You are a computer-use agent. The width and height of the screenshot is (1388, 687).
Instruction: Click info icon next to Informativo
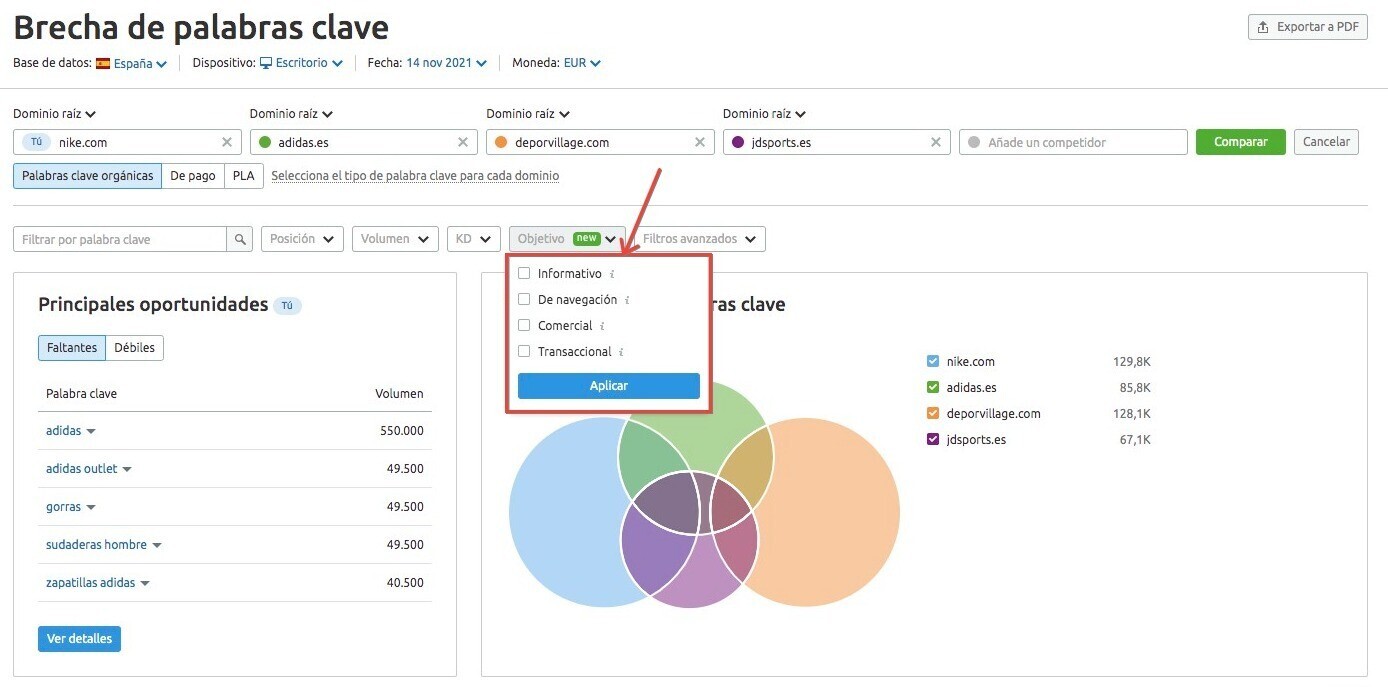(x=612, y=274)
